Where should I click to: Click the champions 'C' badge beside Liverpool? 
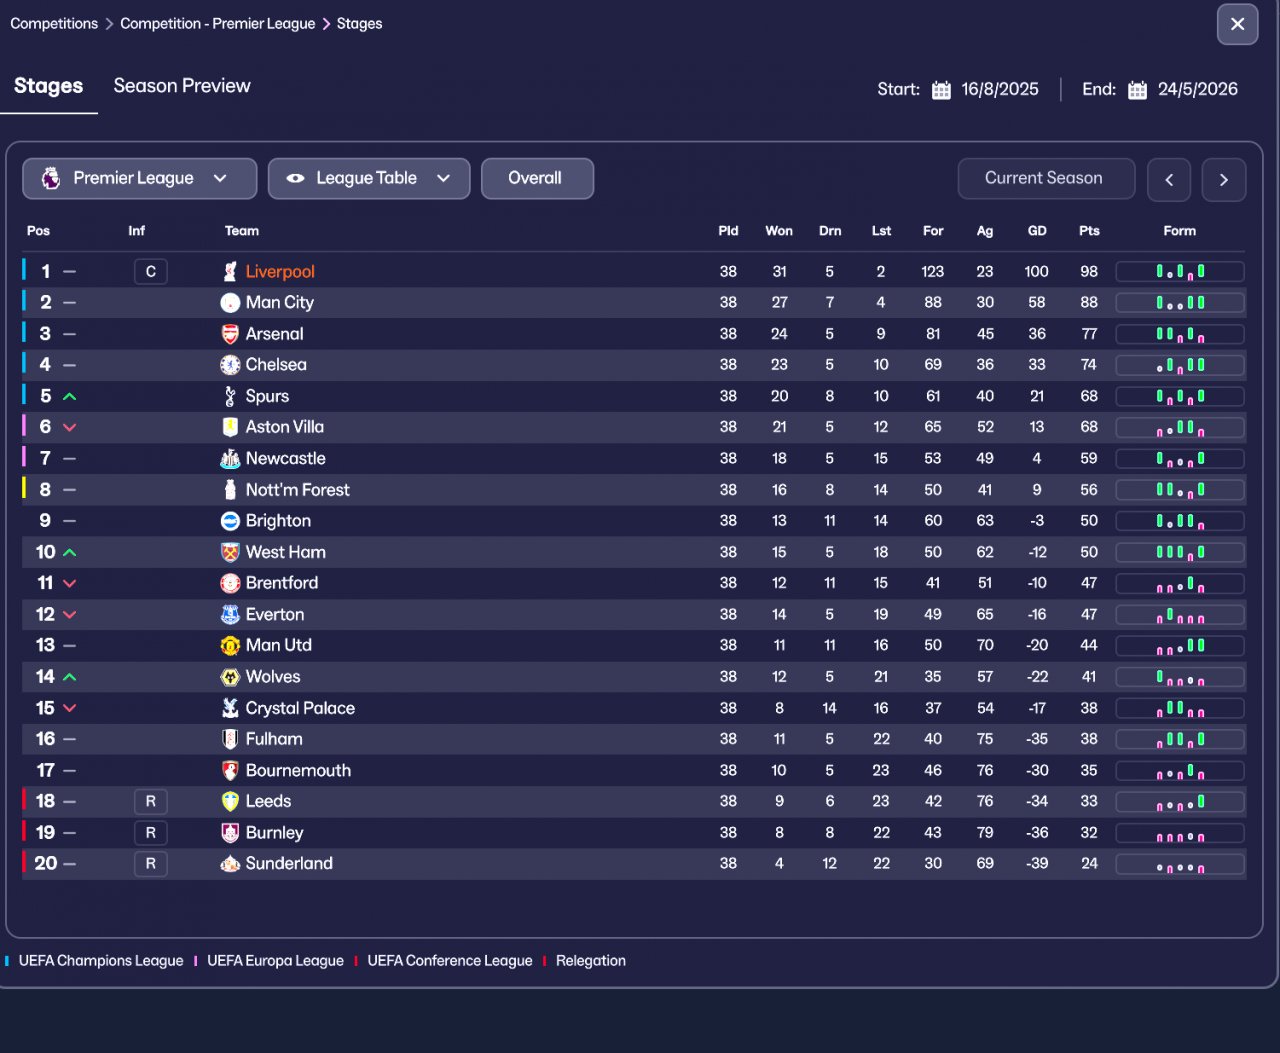point(151,272)
